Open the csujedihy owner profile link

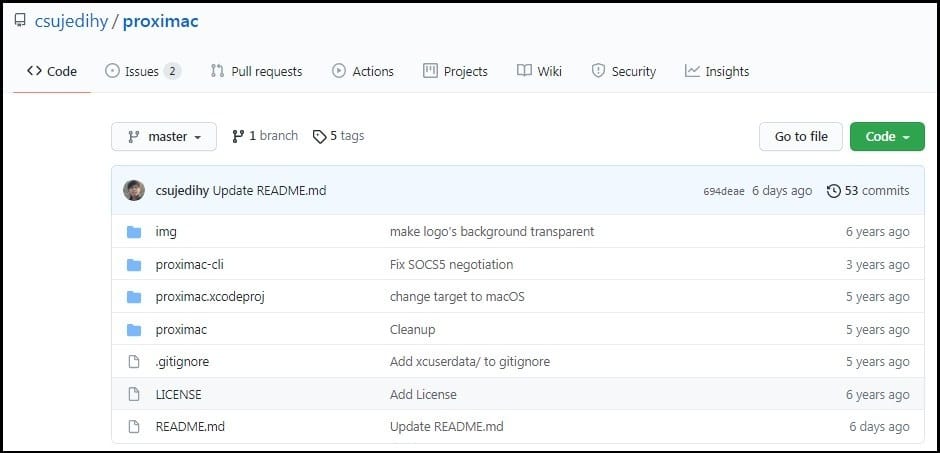point(71,22)
